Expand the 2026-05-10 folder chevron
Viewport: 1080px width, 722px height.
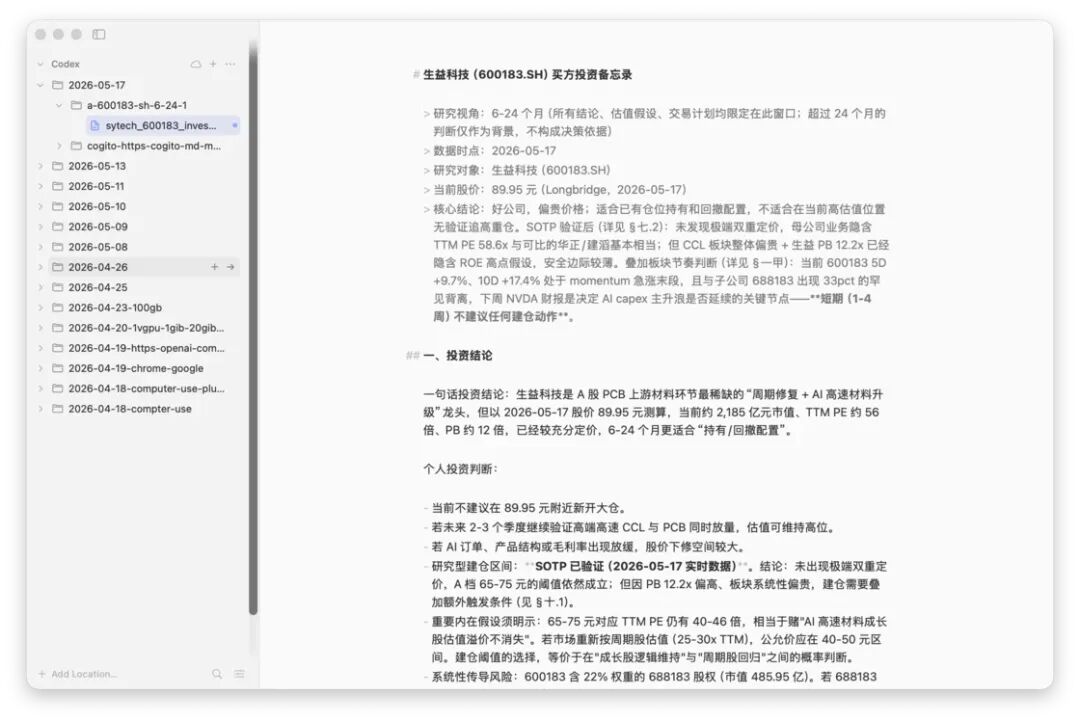41,207
